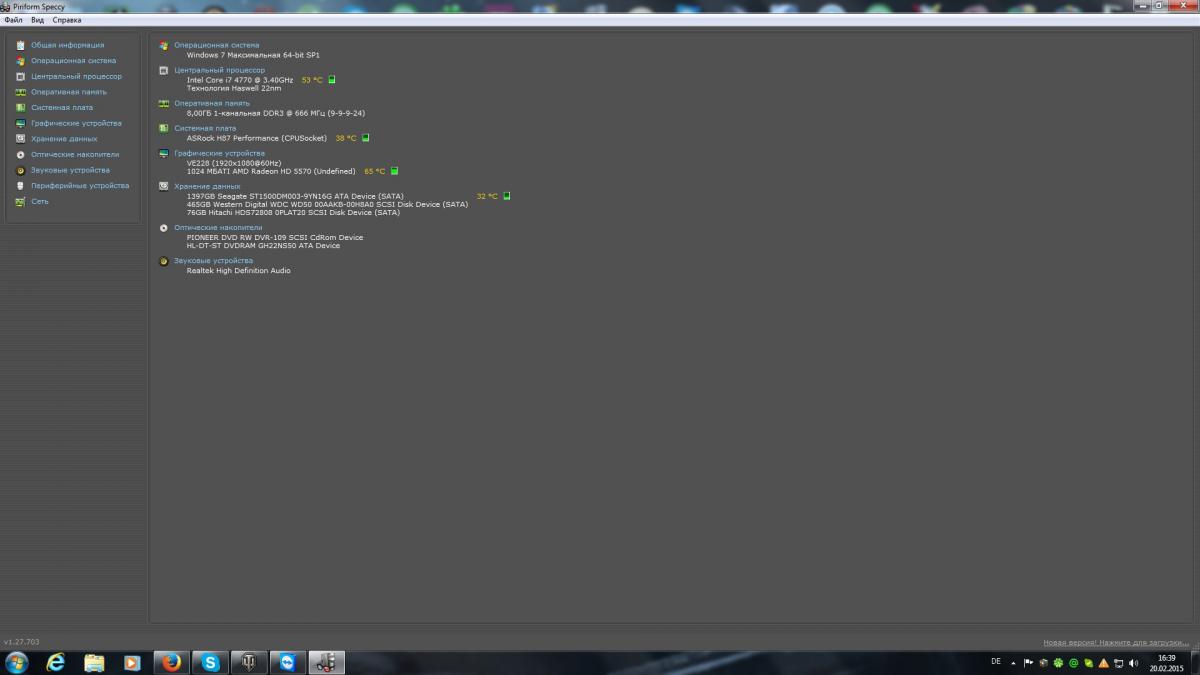Click the monitor icon beside summary heading Графические устройства

tap(164, 153)
